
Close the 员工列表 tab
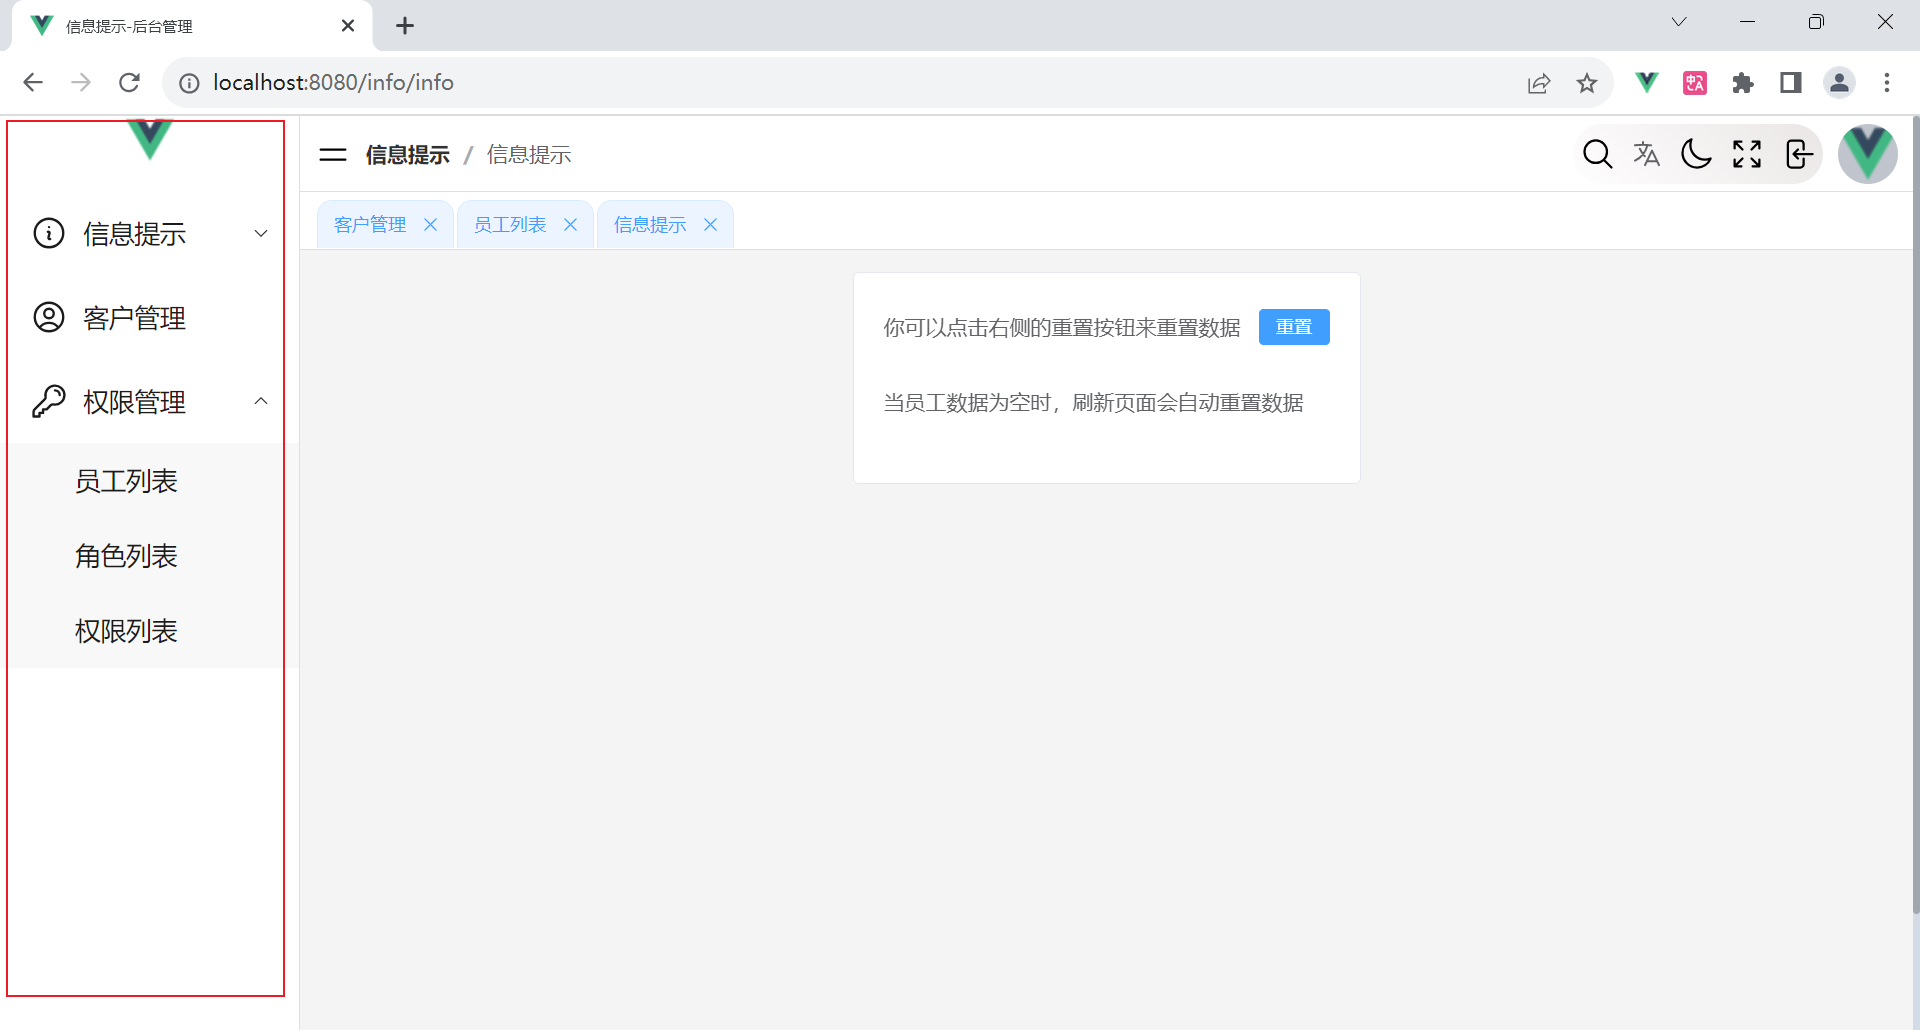tap(571, 225)
